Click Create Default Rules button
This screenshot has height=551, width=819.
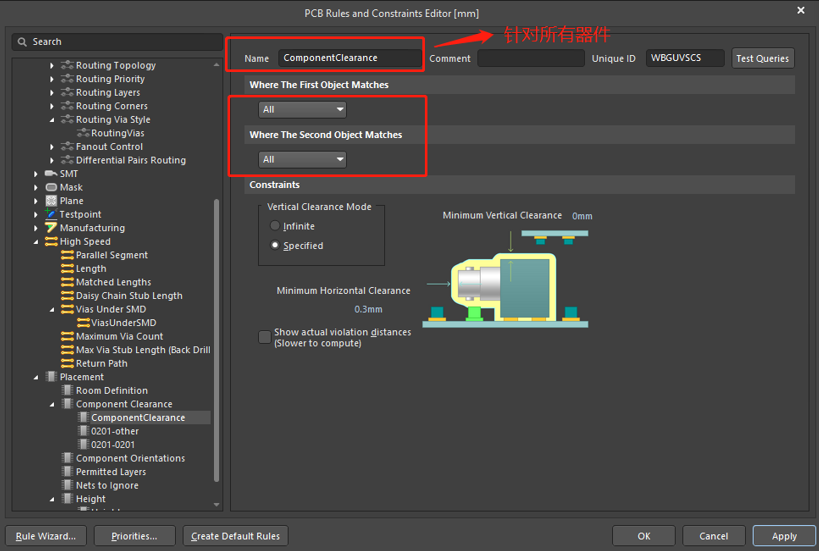tap(235, 536)
